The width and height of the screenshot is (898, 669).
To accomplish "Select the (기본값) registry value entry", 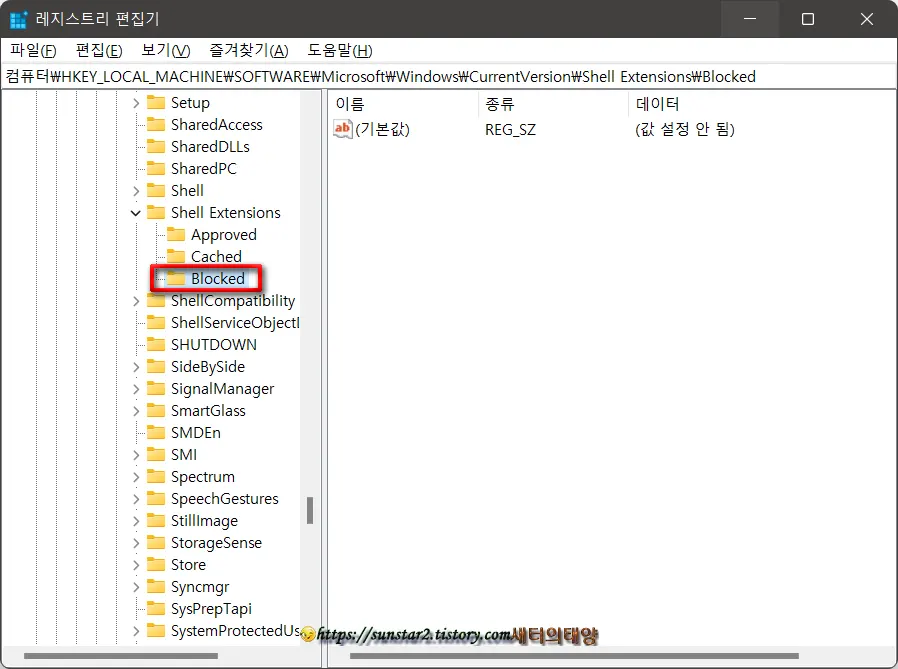I will 383,129.
